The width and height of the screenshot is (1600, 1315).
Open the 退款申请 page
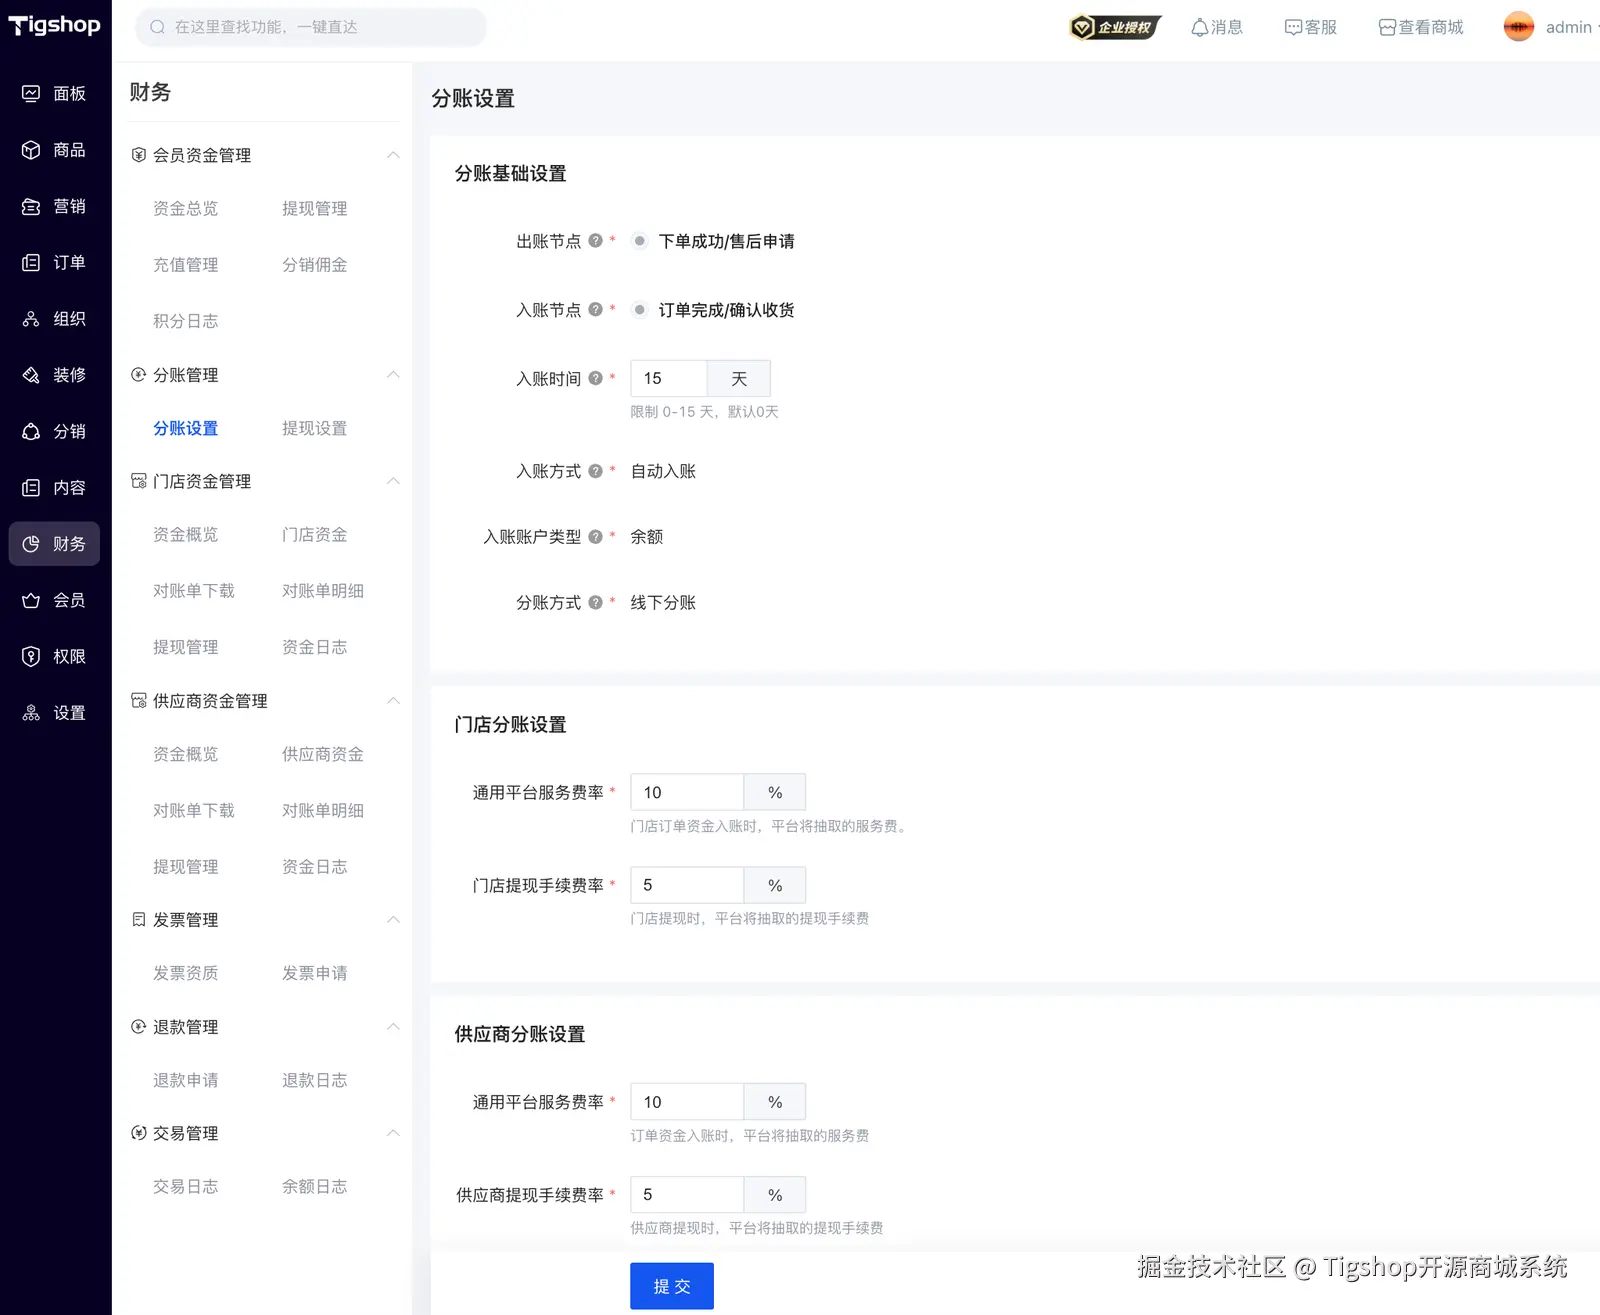click(185, 1080)
